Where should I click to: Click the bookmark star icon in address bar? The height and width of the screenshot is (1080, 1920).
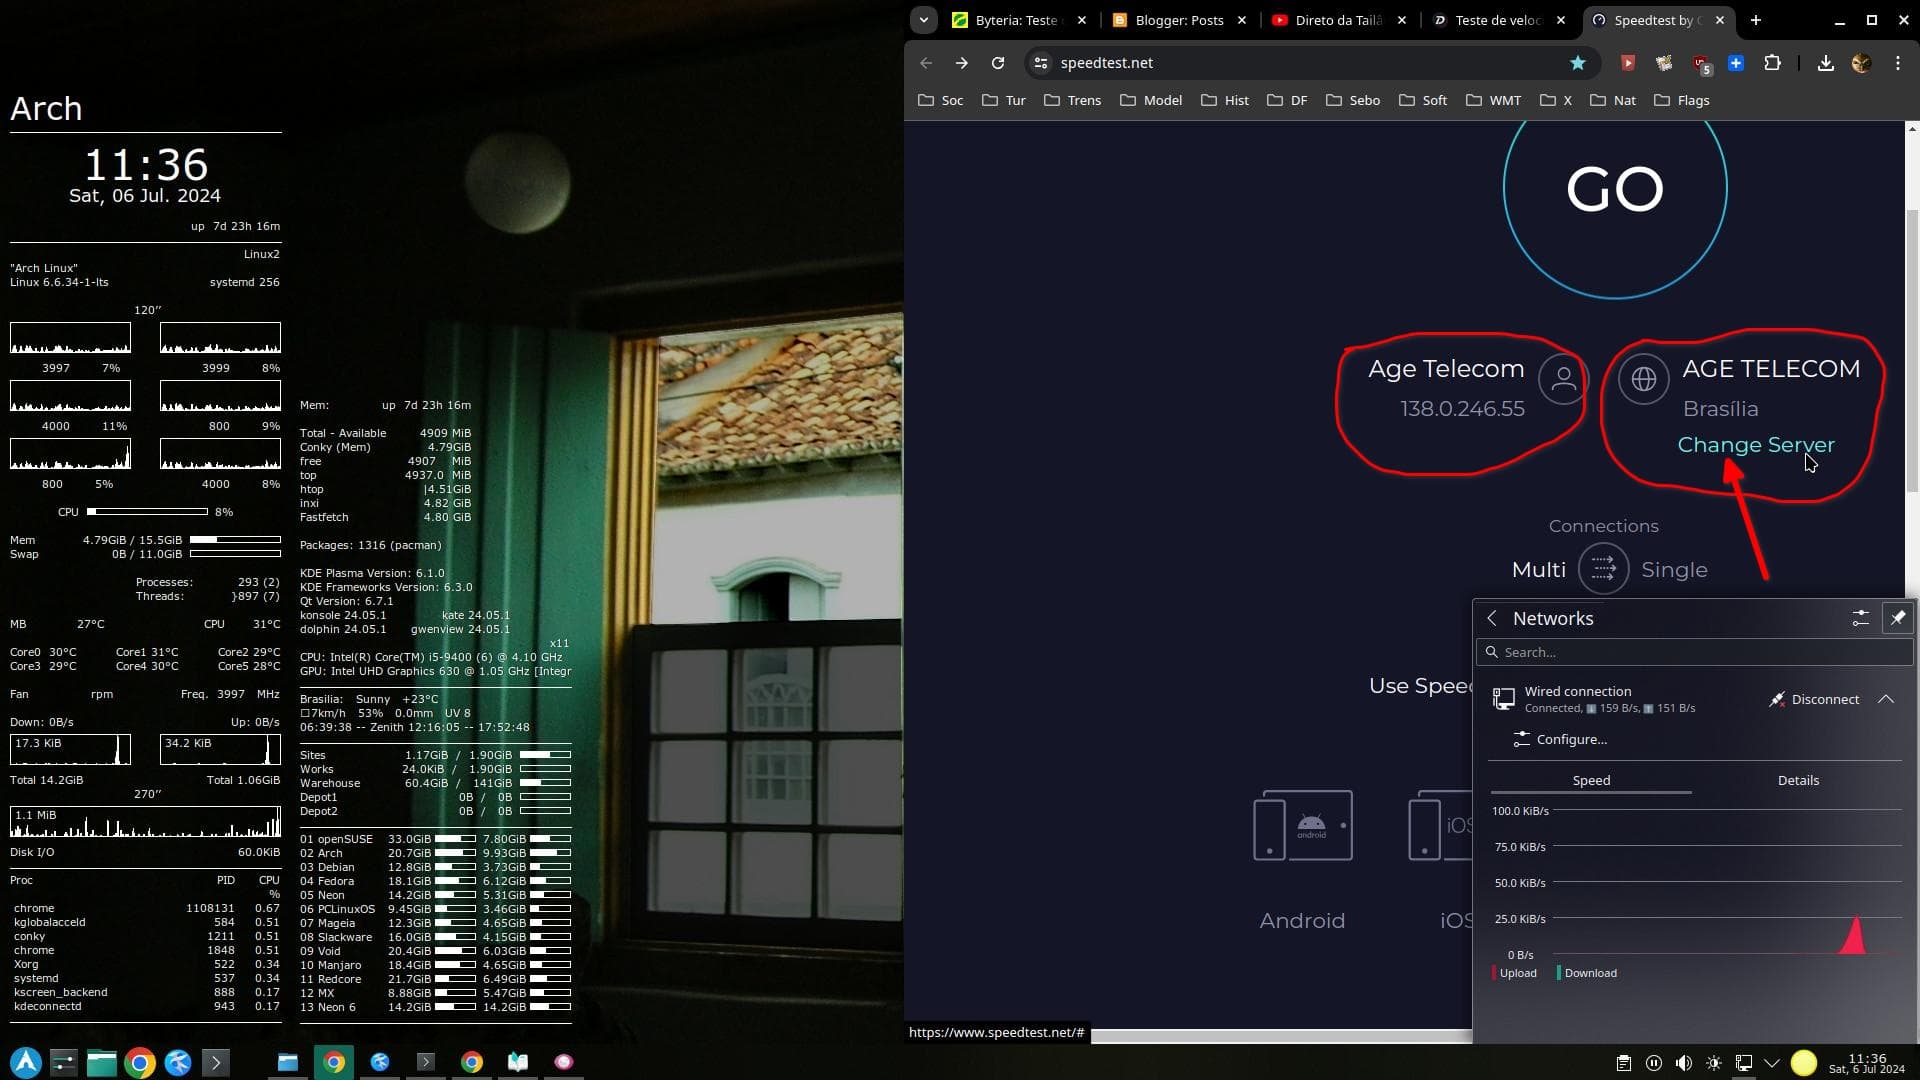pyautogui.click(x=1577, y=63)
